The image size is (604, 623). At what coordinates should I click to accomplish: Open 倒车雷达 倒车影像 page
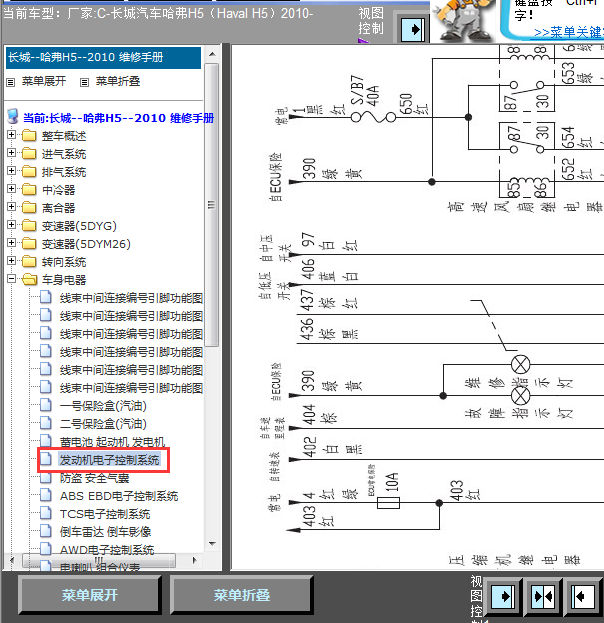click(106, 532)
